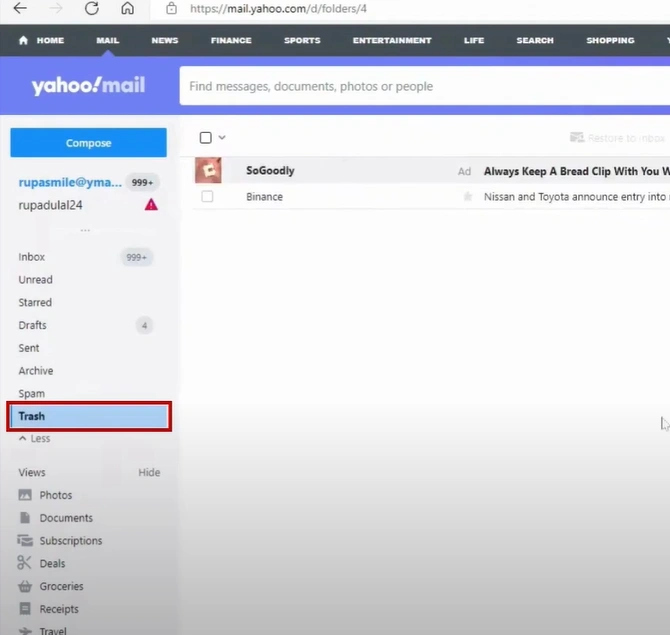The height and width of the screenshot is (635, 670).
Task: Open the Photos view
Action: pos(45,495)
